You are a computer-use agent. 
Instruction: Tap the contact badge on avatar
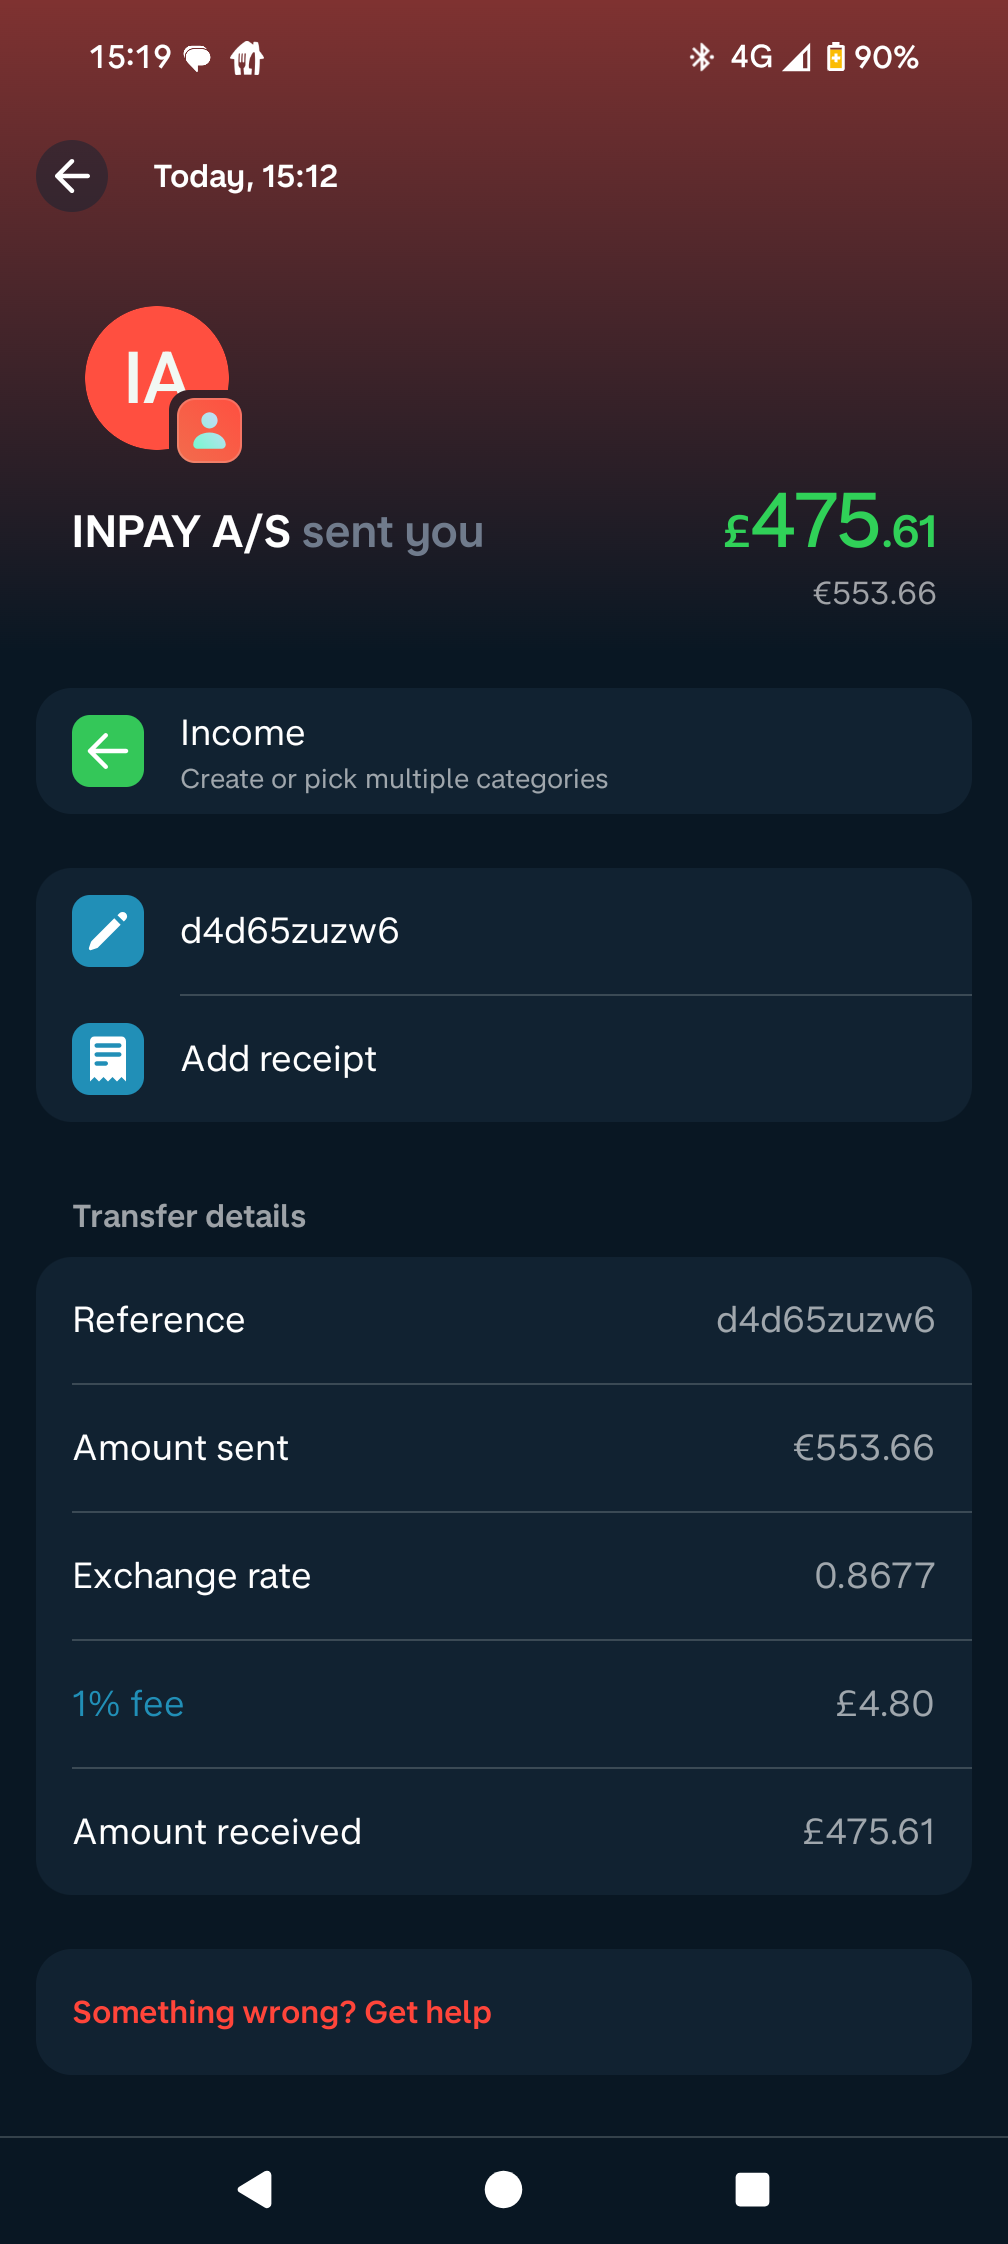(x=209, y=431)
